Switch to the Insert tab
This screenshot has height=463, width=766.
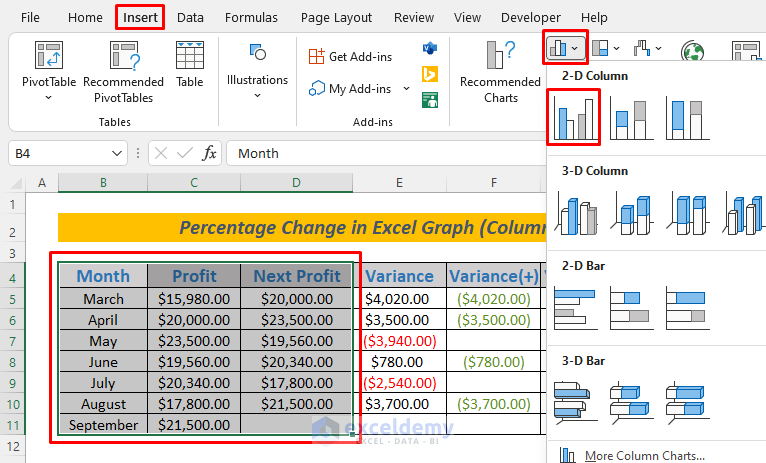(140, 18)
